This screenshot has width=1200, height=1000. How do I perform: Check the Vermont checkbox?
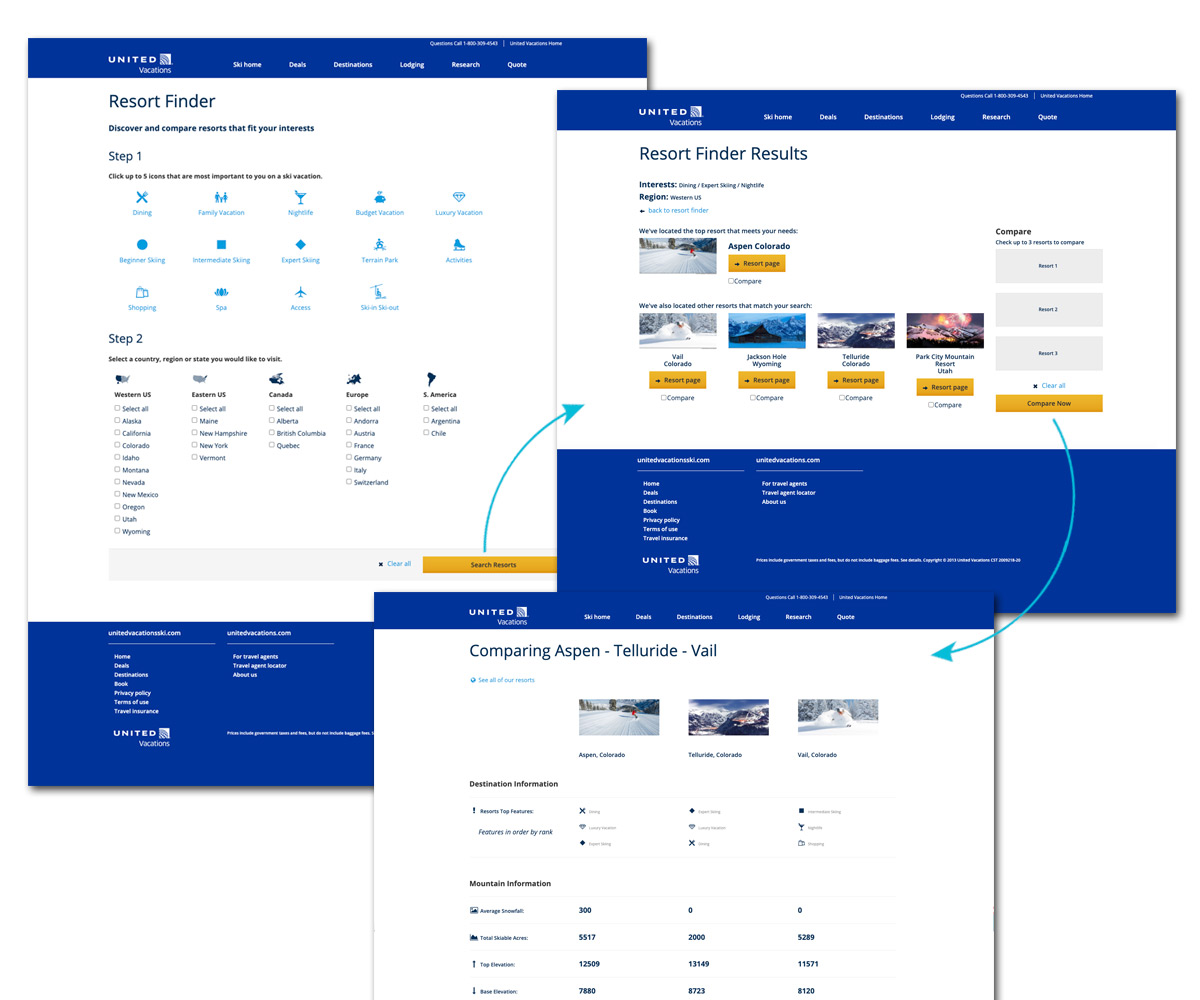pos(195,457)
